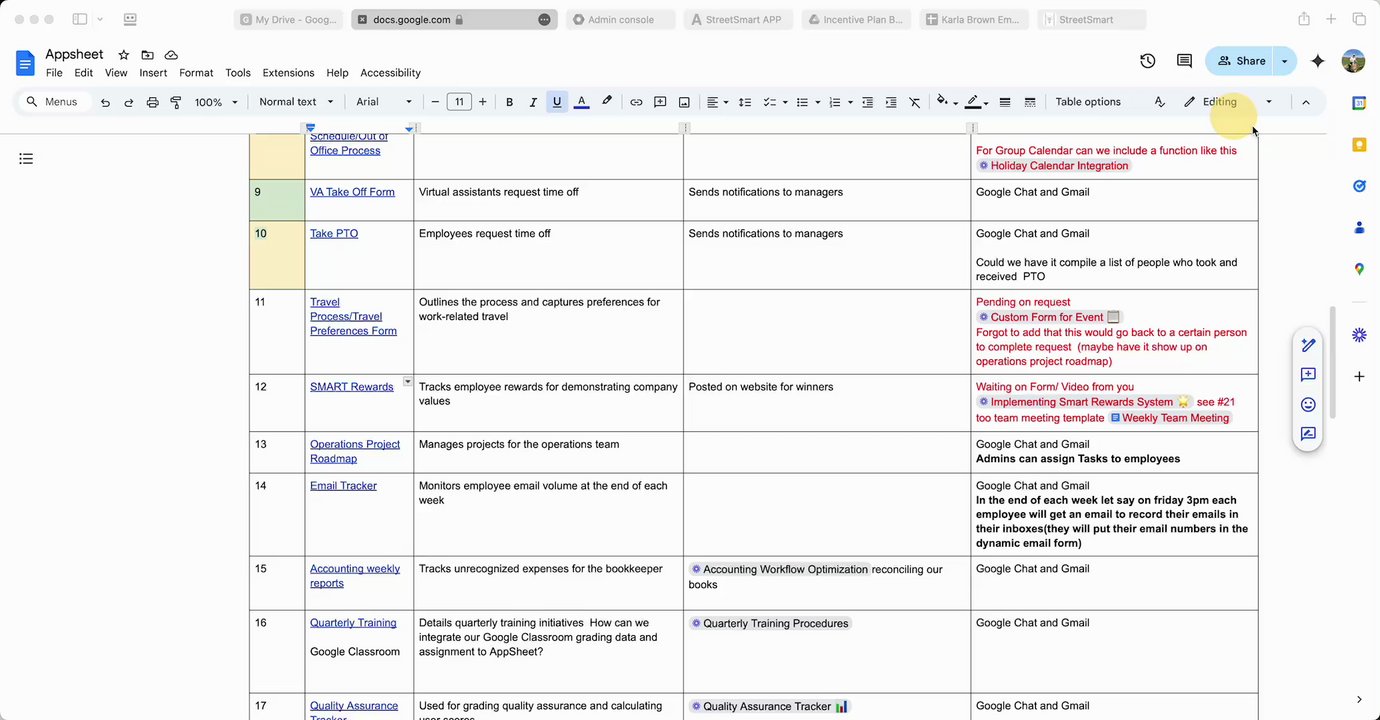The height and width of the screenshot is (720, 1380).
Task: Move the document using the folder icon
Action: 148,55
